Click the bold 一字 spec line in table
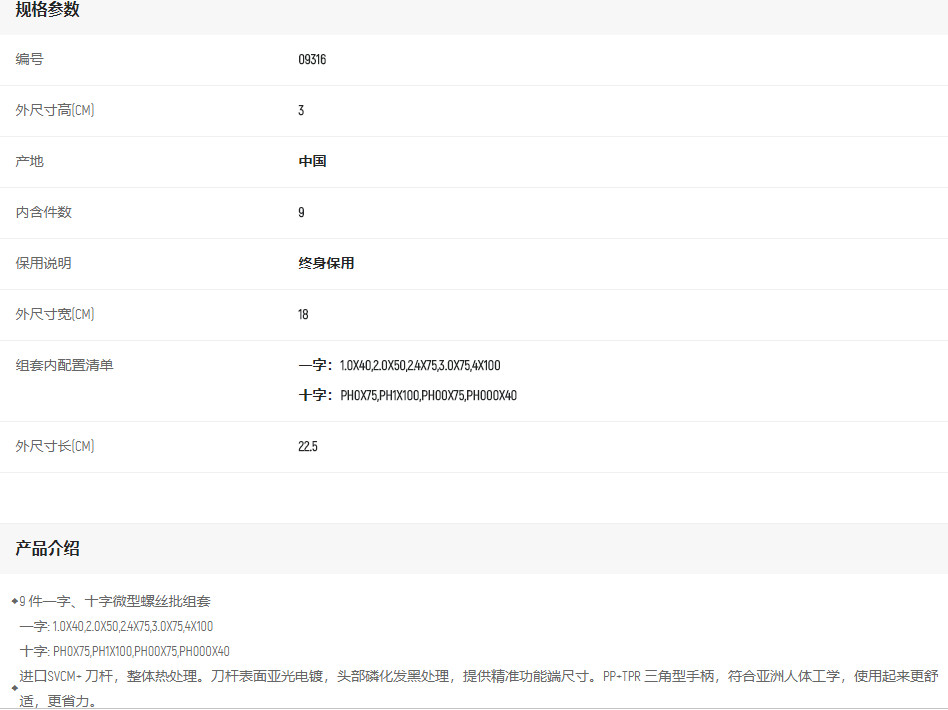This screenshot has width=948, height=710. pyautogui.click(x=399, y=366)
